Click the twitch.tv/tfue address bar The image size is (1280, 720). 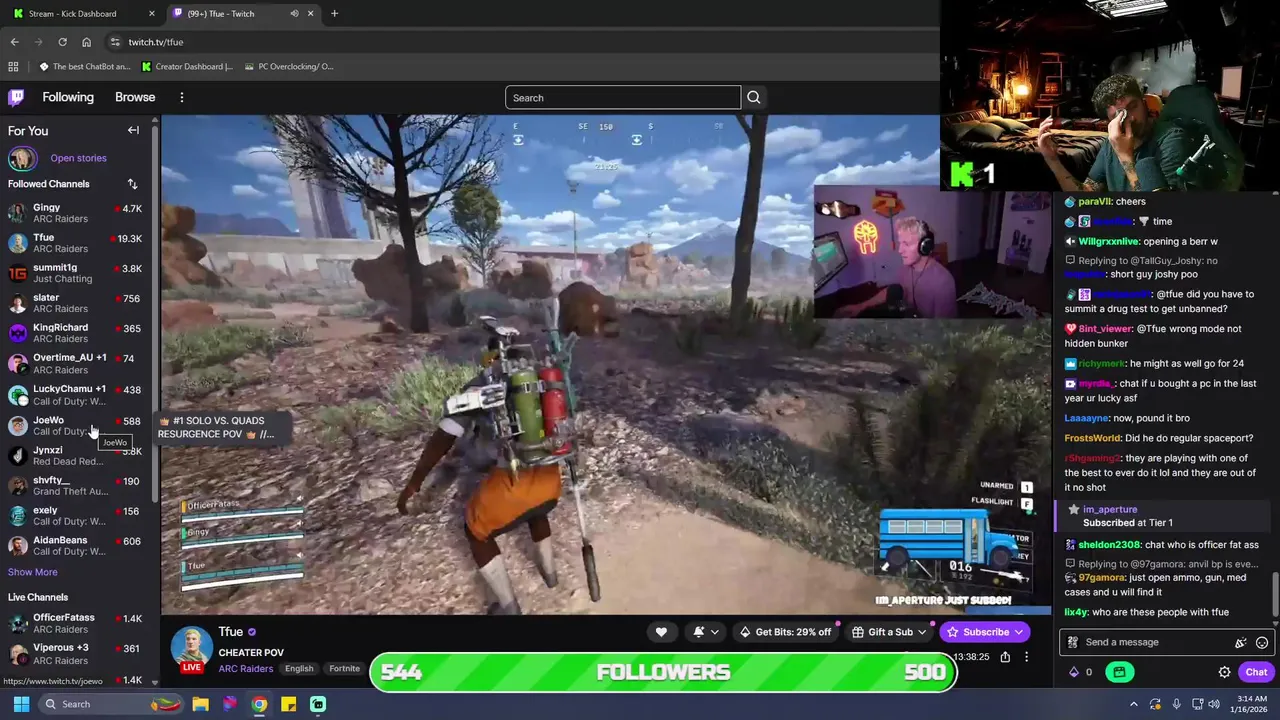(x=520, y=42)
